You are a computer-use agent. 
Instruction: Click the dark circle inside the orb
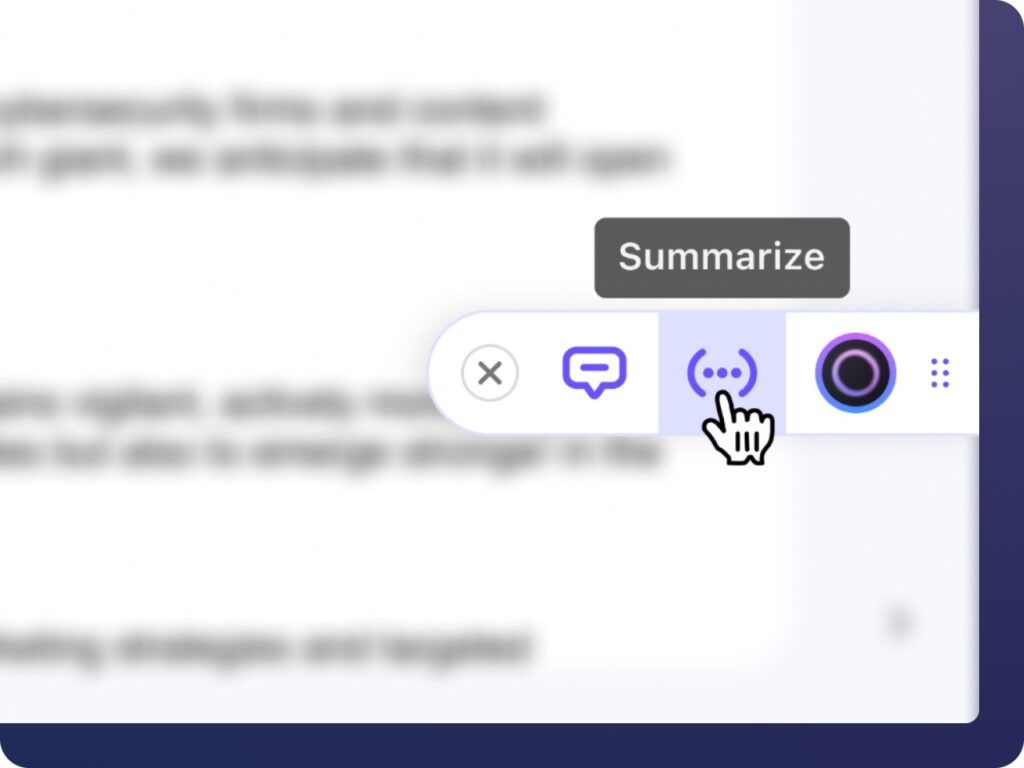[x=856, y=373]
